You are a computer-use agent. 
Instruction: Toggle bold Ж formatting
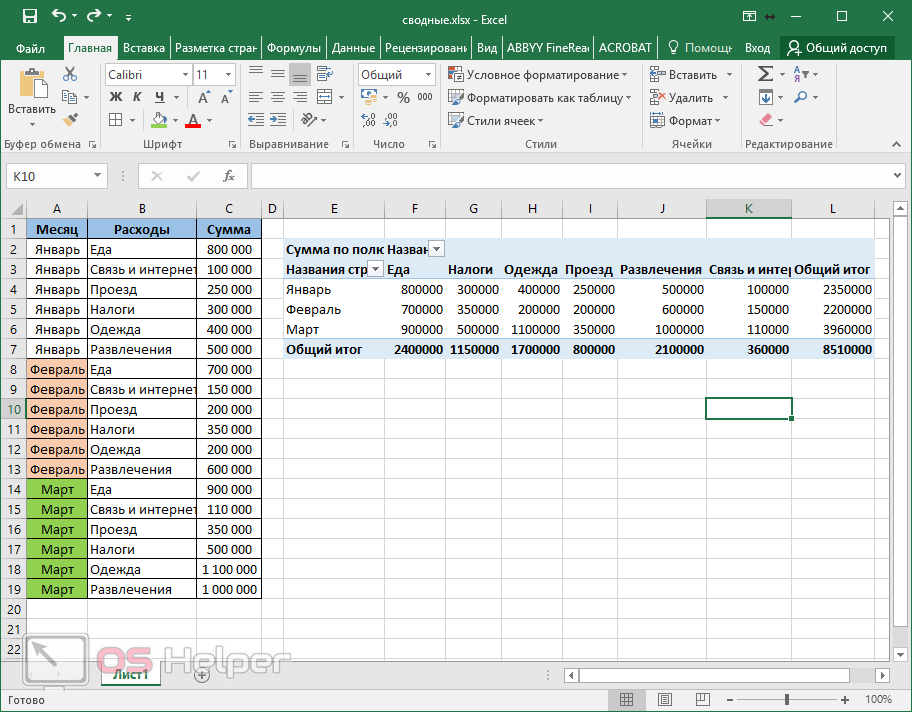pyautogui.click(x=115, y=97)
